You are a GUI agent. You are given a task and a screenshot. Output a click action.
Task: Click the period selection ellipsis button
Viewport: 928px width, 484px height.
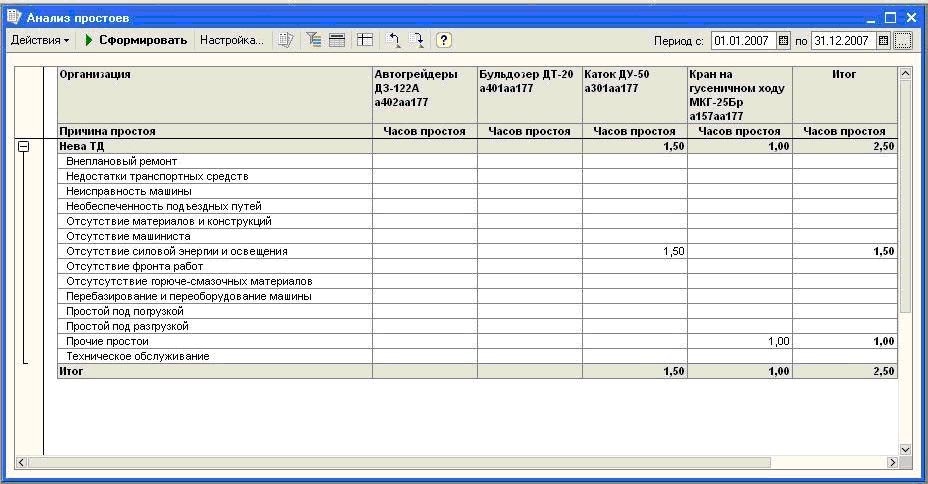coord(903,41)
